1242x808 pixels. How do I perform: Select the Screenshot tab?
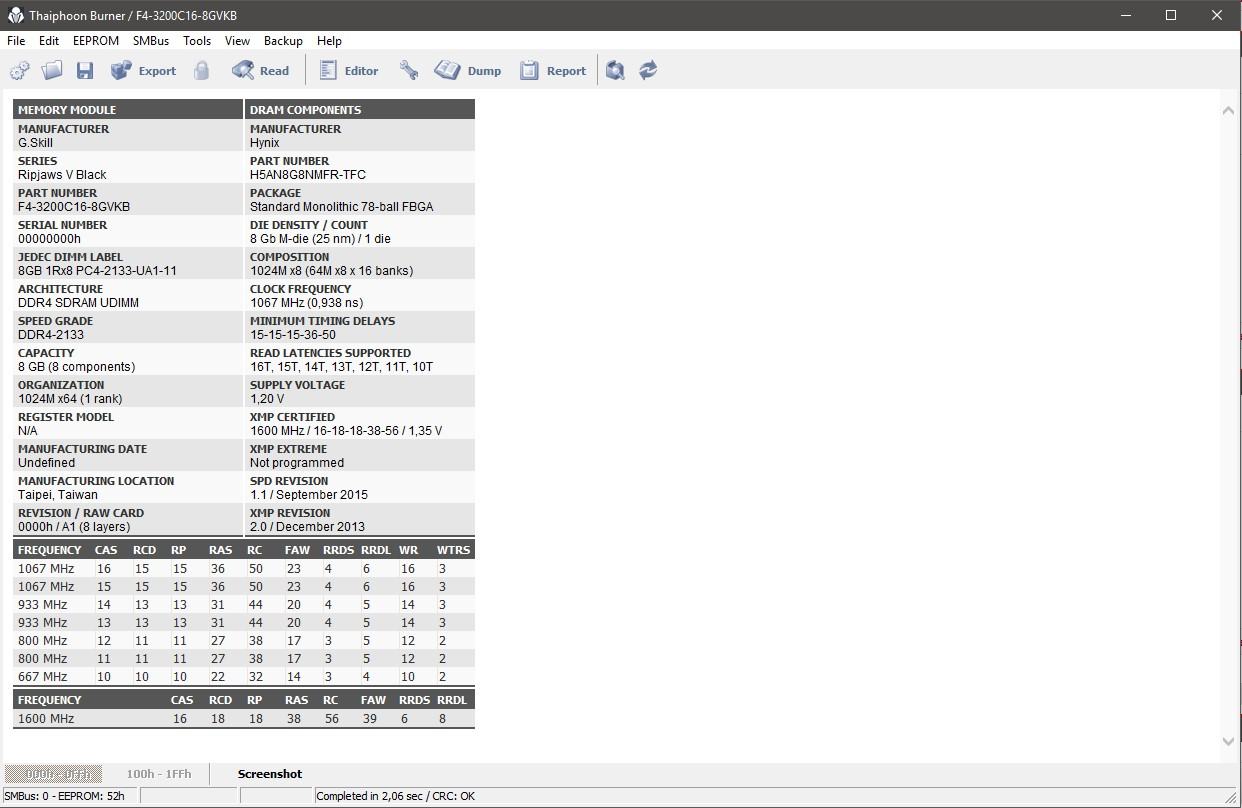(x=270, y=774)
